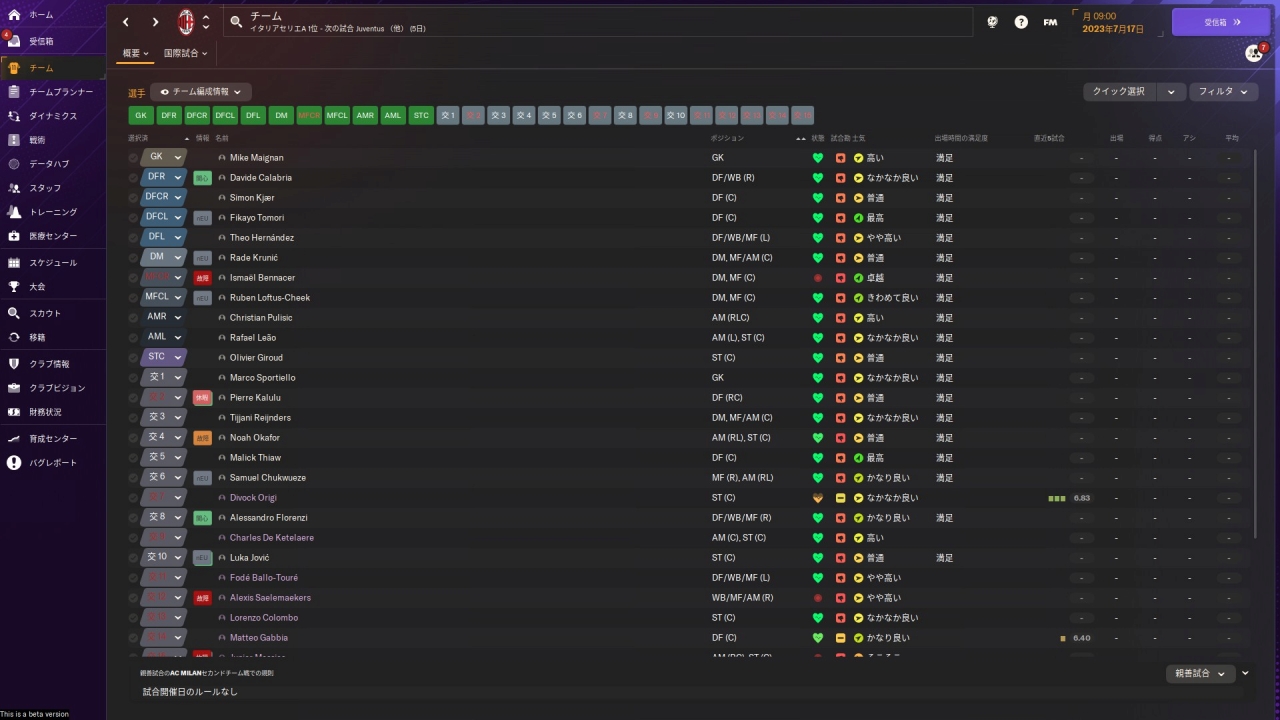Open the Scouting (スカウト) sidebar icon
This screenshot has height=720, width=1280.
(14, 313)
